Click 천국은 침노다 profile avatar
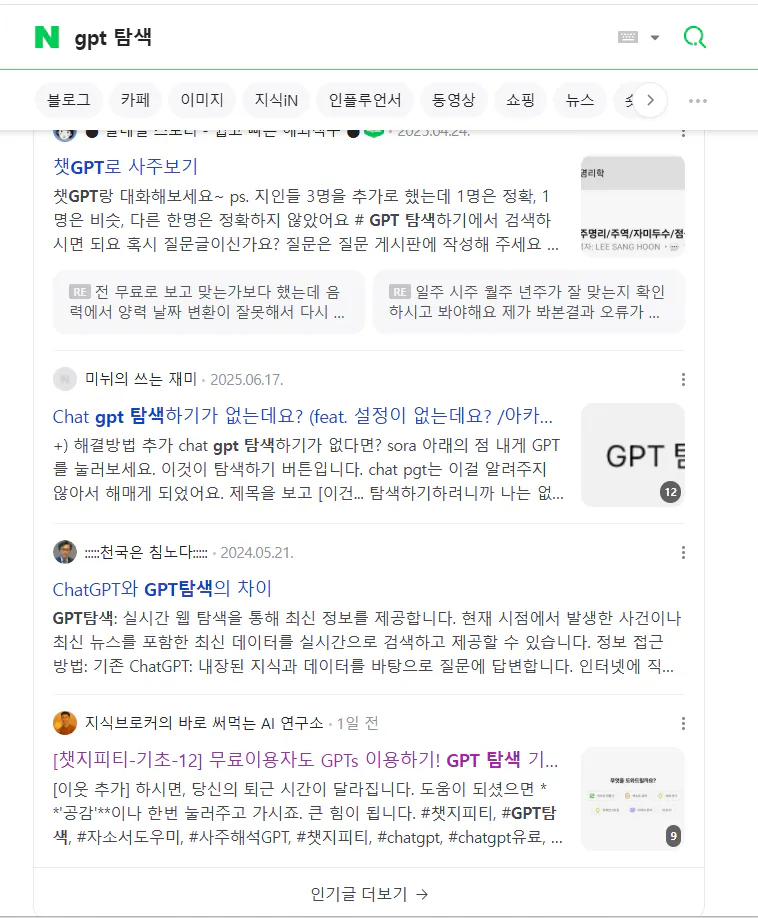This screenshot has height=918, width=758. pyautogui.click(x=65, y=552)
